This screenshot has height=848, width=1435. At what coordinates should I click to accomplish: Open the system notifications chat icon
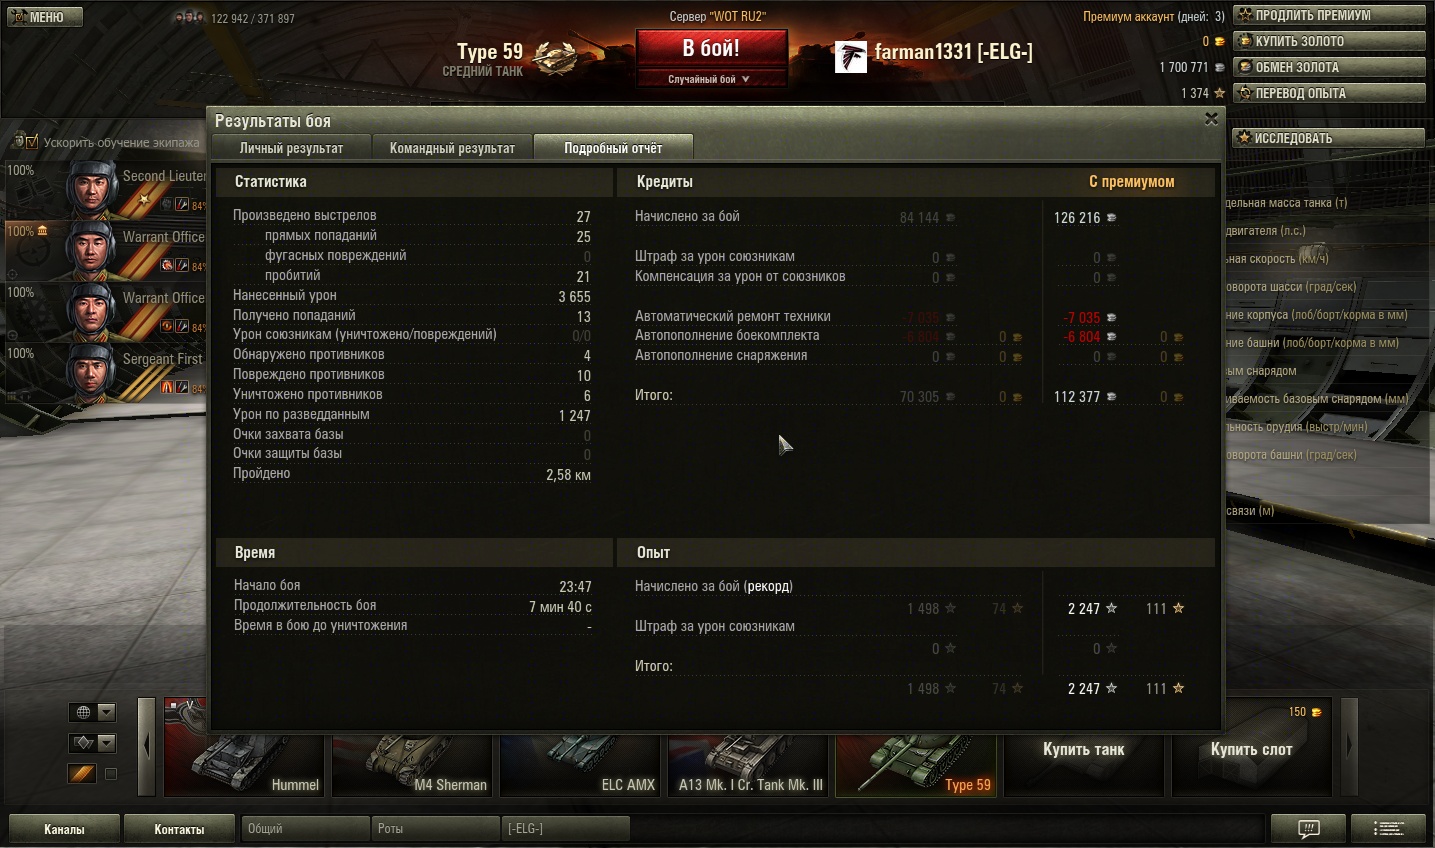pos(1308,828)
